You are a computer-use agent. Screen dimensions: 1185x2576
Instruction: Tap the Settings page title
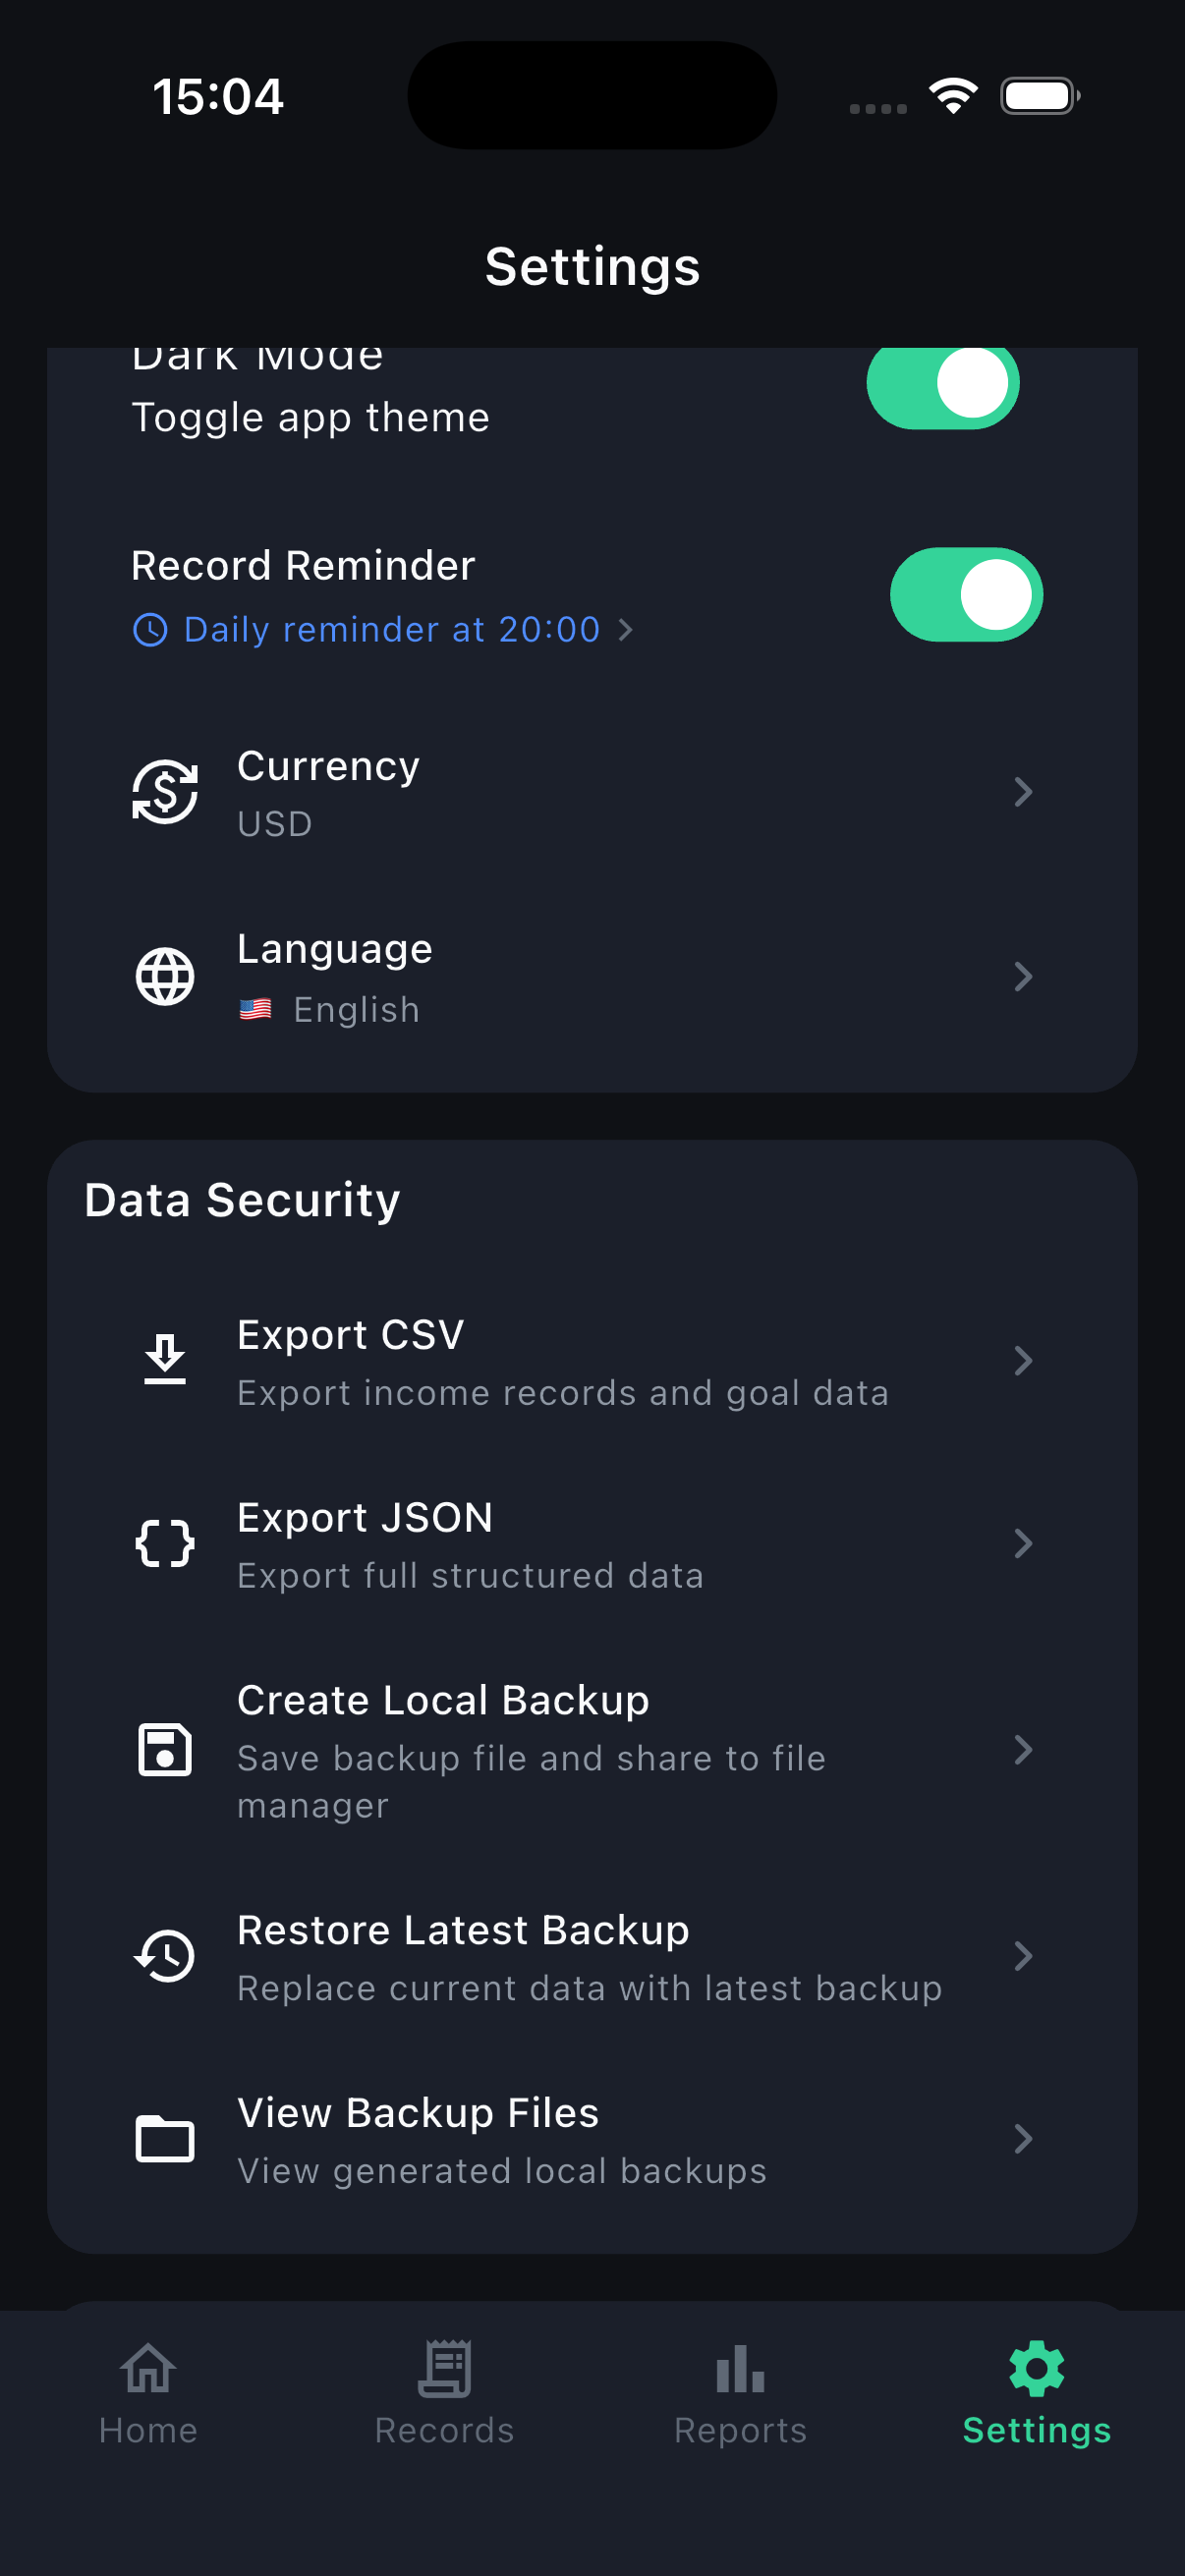(x=592, y=267)
